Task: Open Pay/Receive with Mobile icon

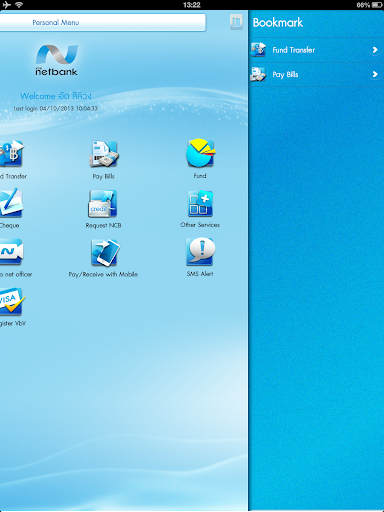Action: point(105,253)
